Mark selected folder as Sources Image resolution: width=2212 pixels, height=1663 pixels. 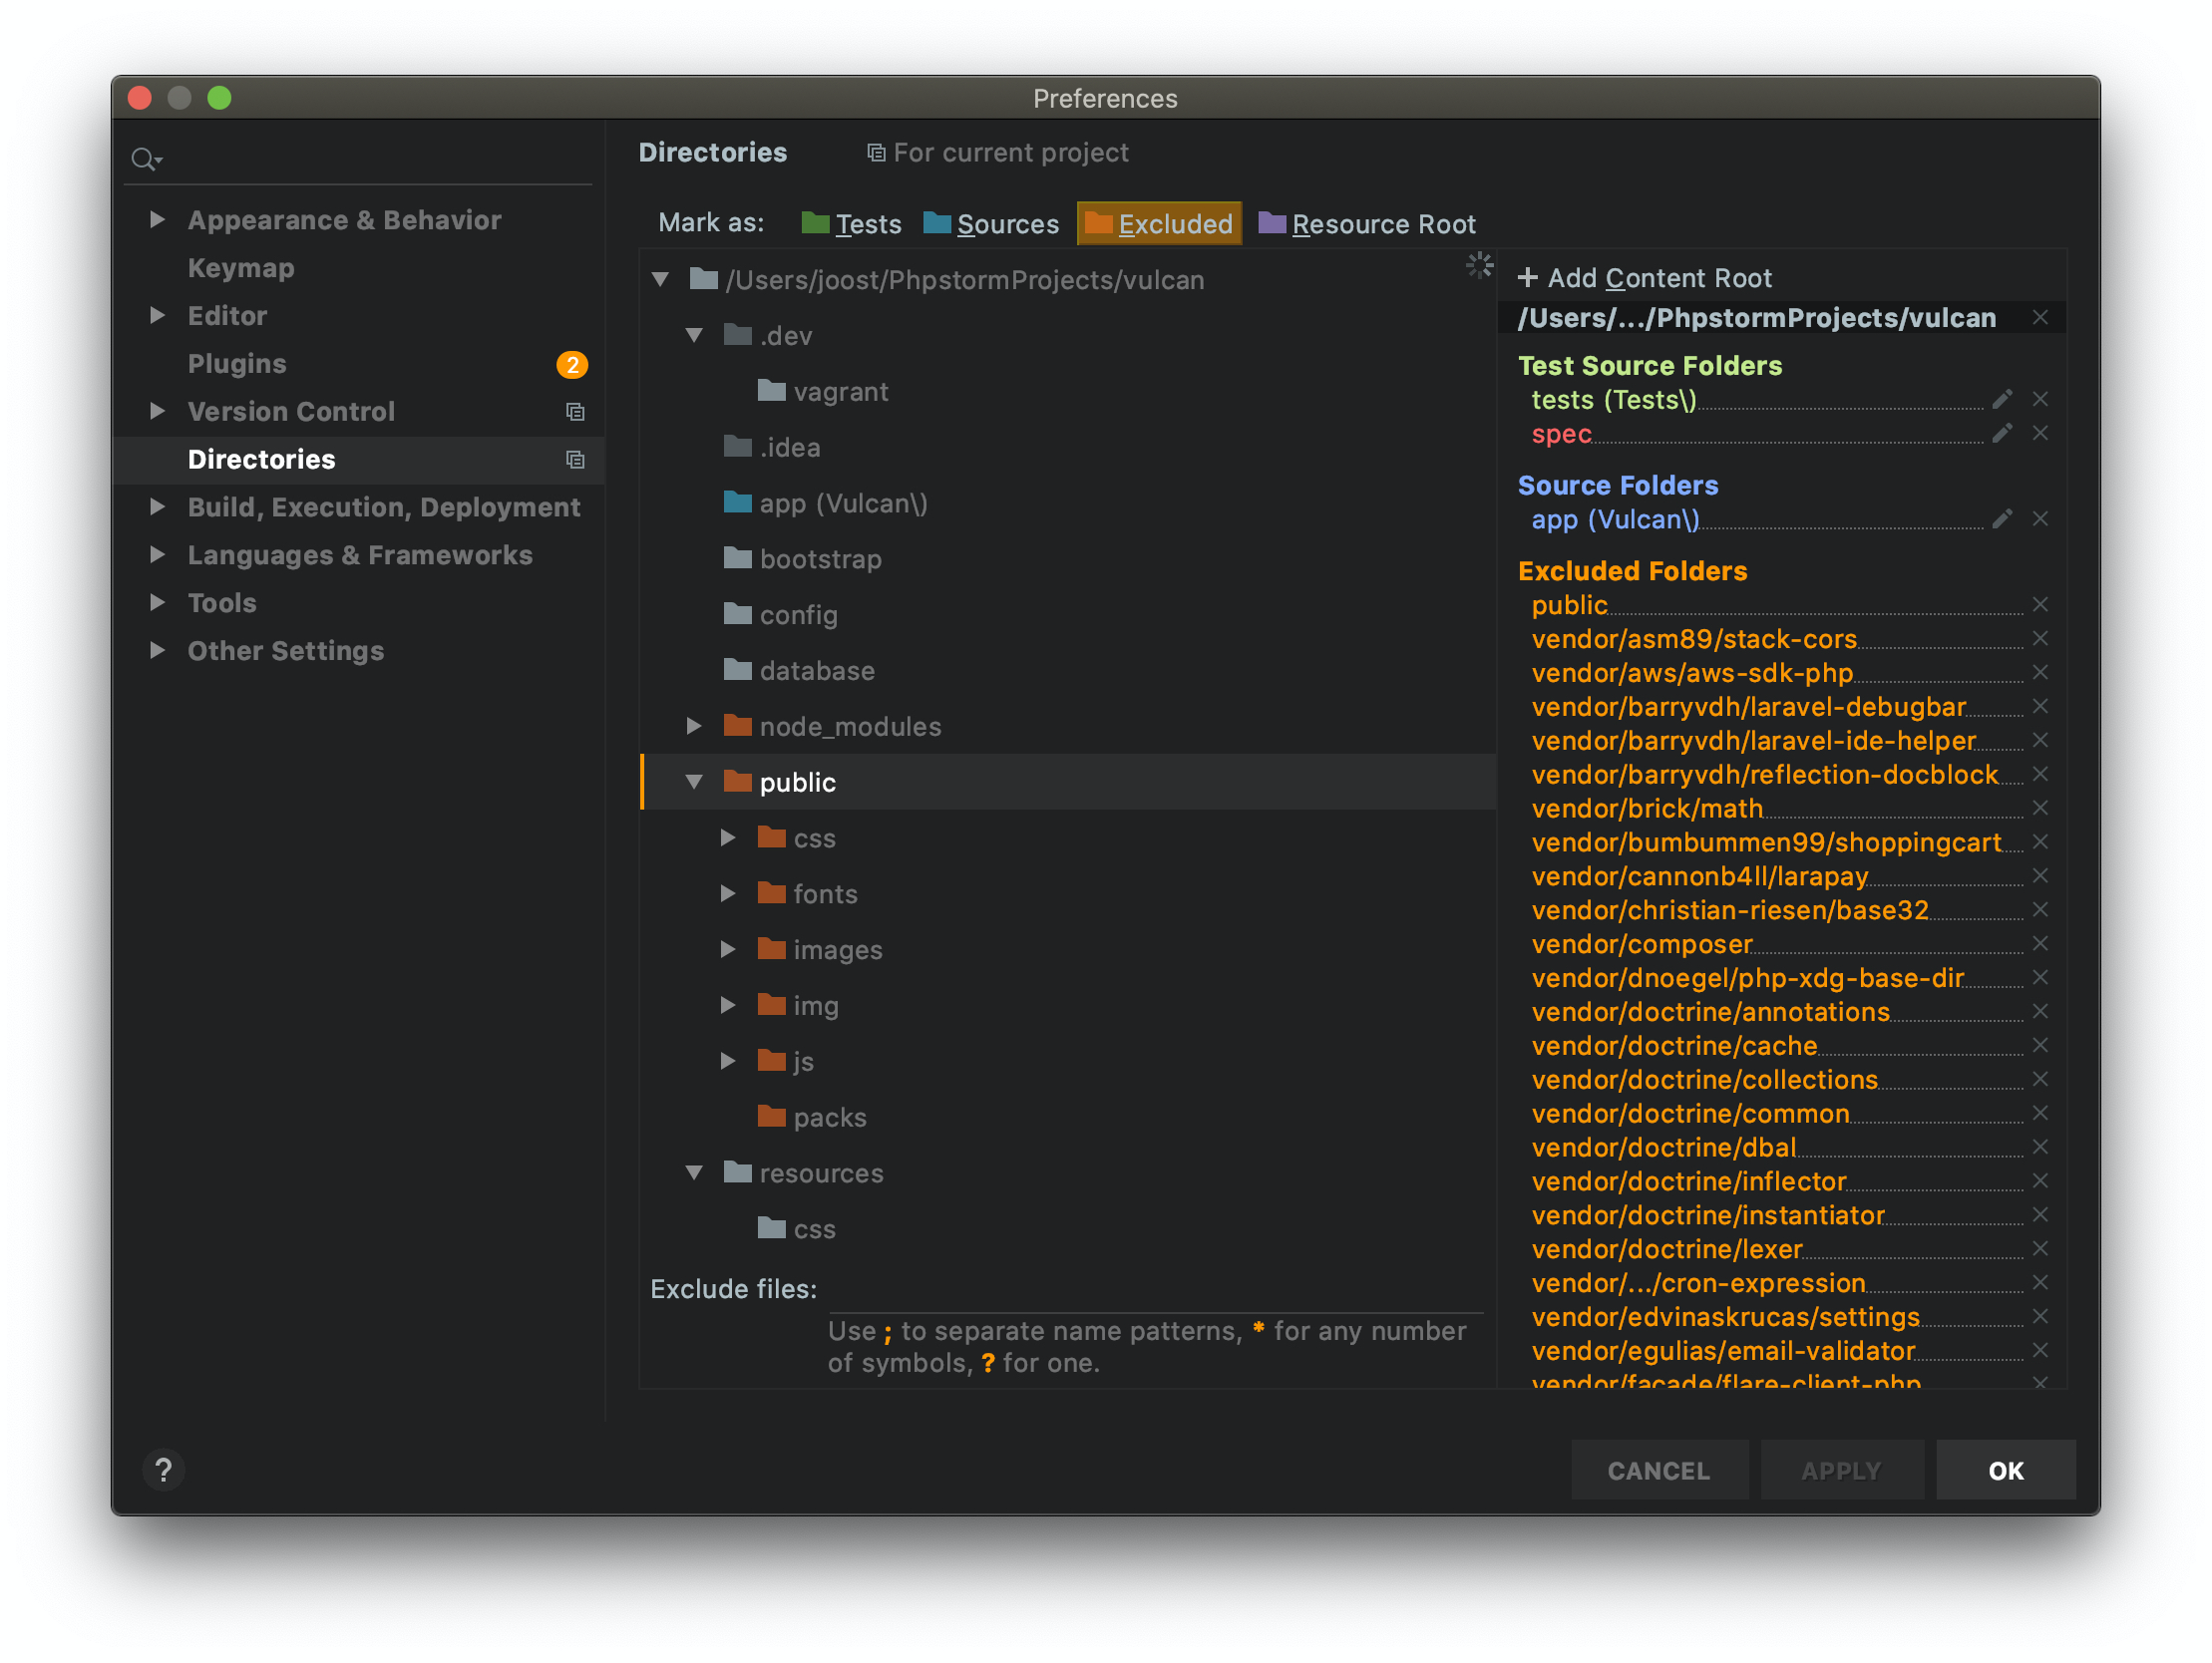990,224
